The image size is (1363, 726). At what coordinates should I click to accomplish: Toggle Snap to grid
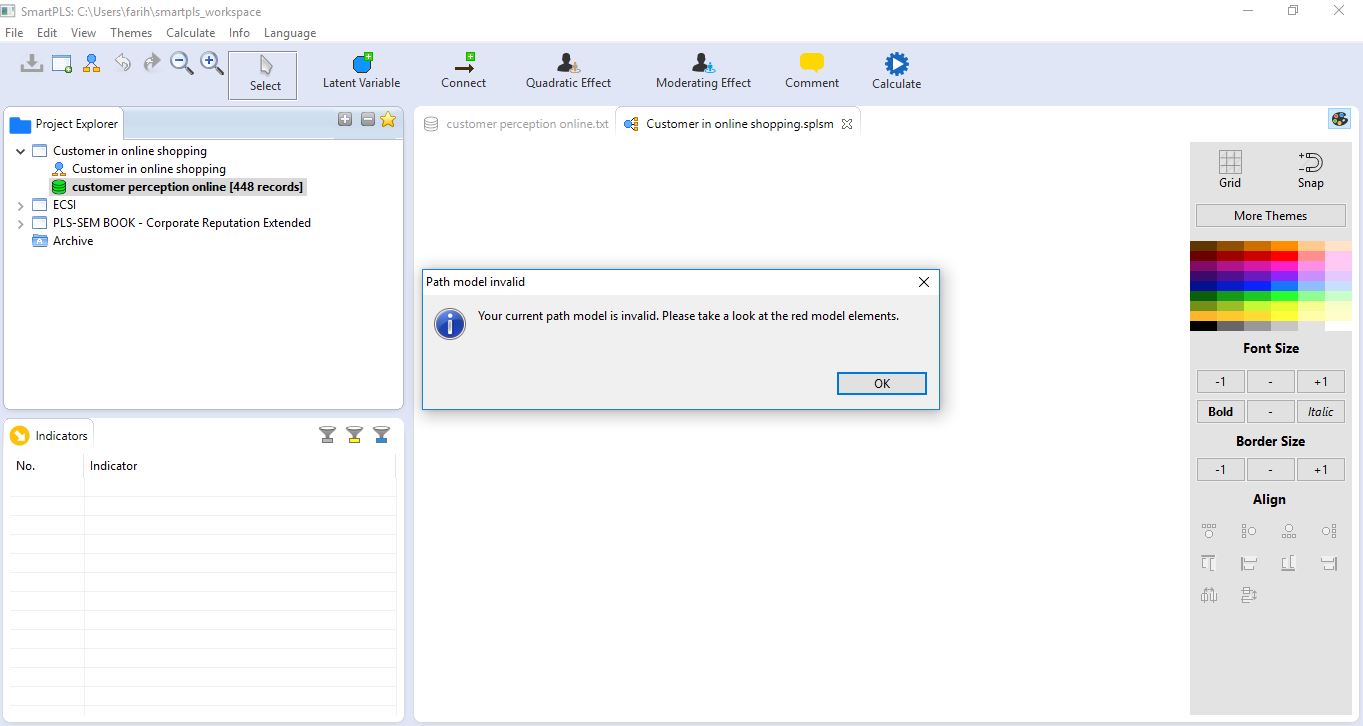[x=1310, y=169]
